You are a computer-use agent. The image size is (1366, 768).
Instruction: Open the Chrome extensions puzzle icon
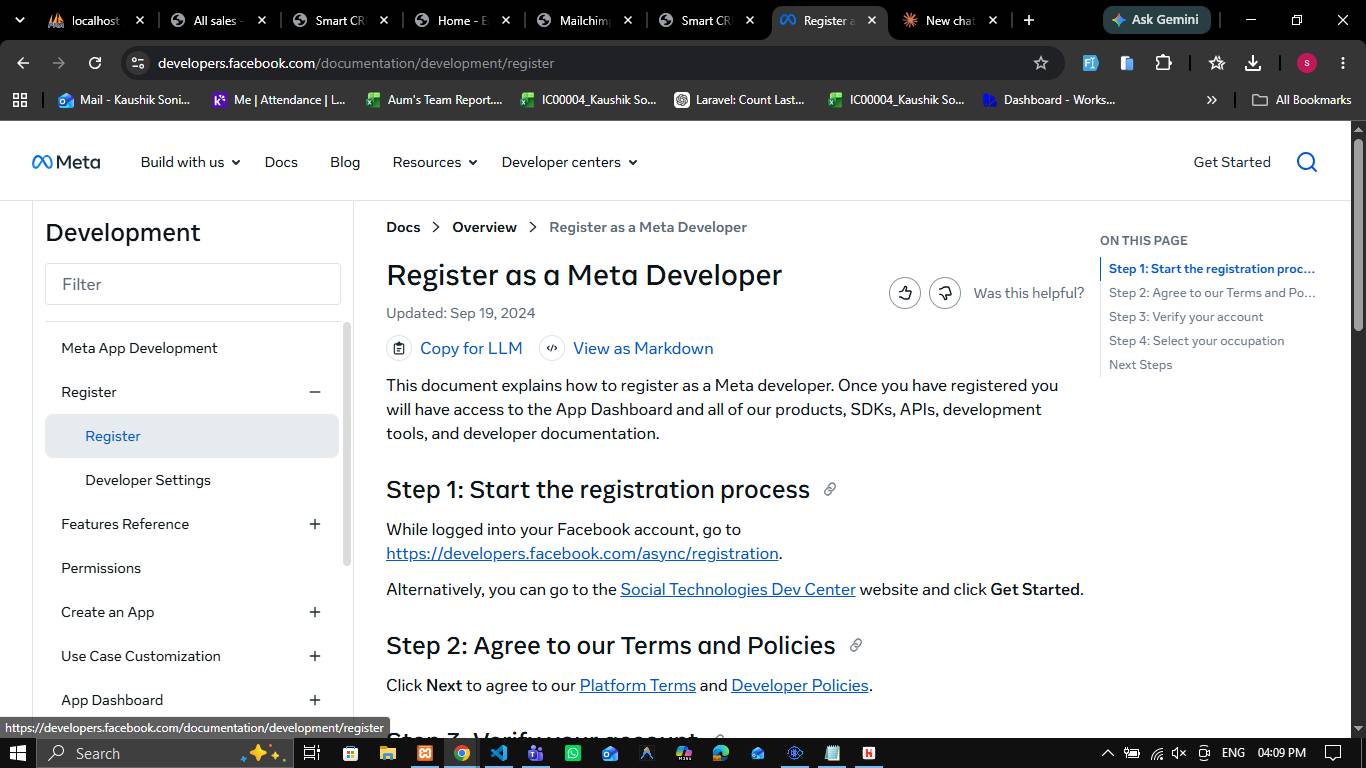[x=1163, y=63]
